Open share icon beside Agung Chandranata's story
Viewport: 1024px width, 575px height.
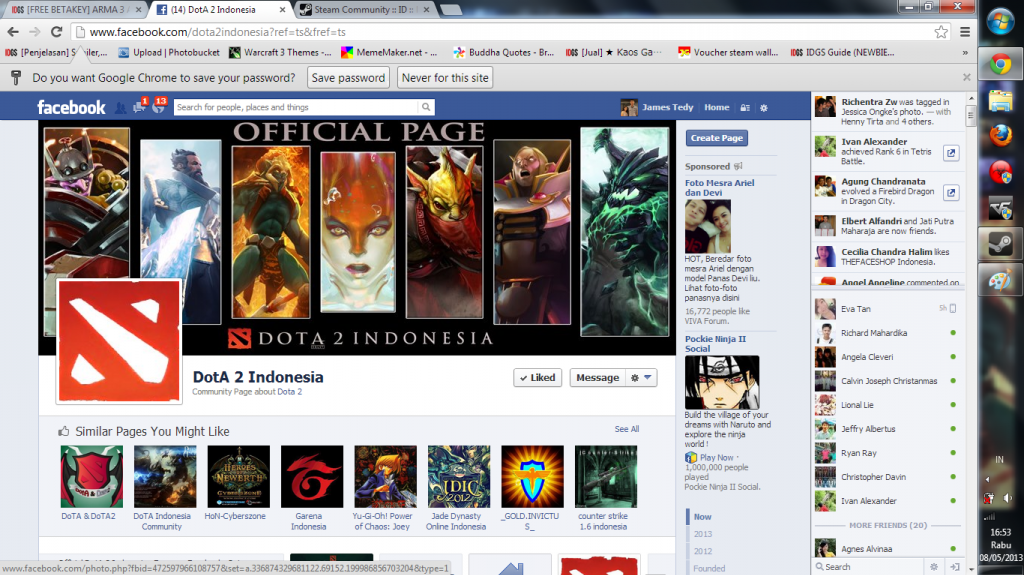[x=951, y=193]
